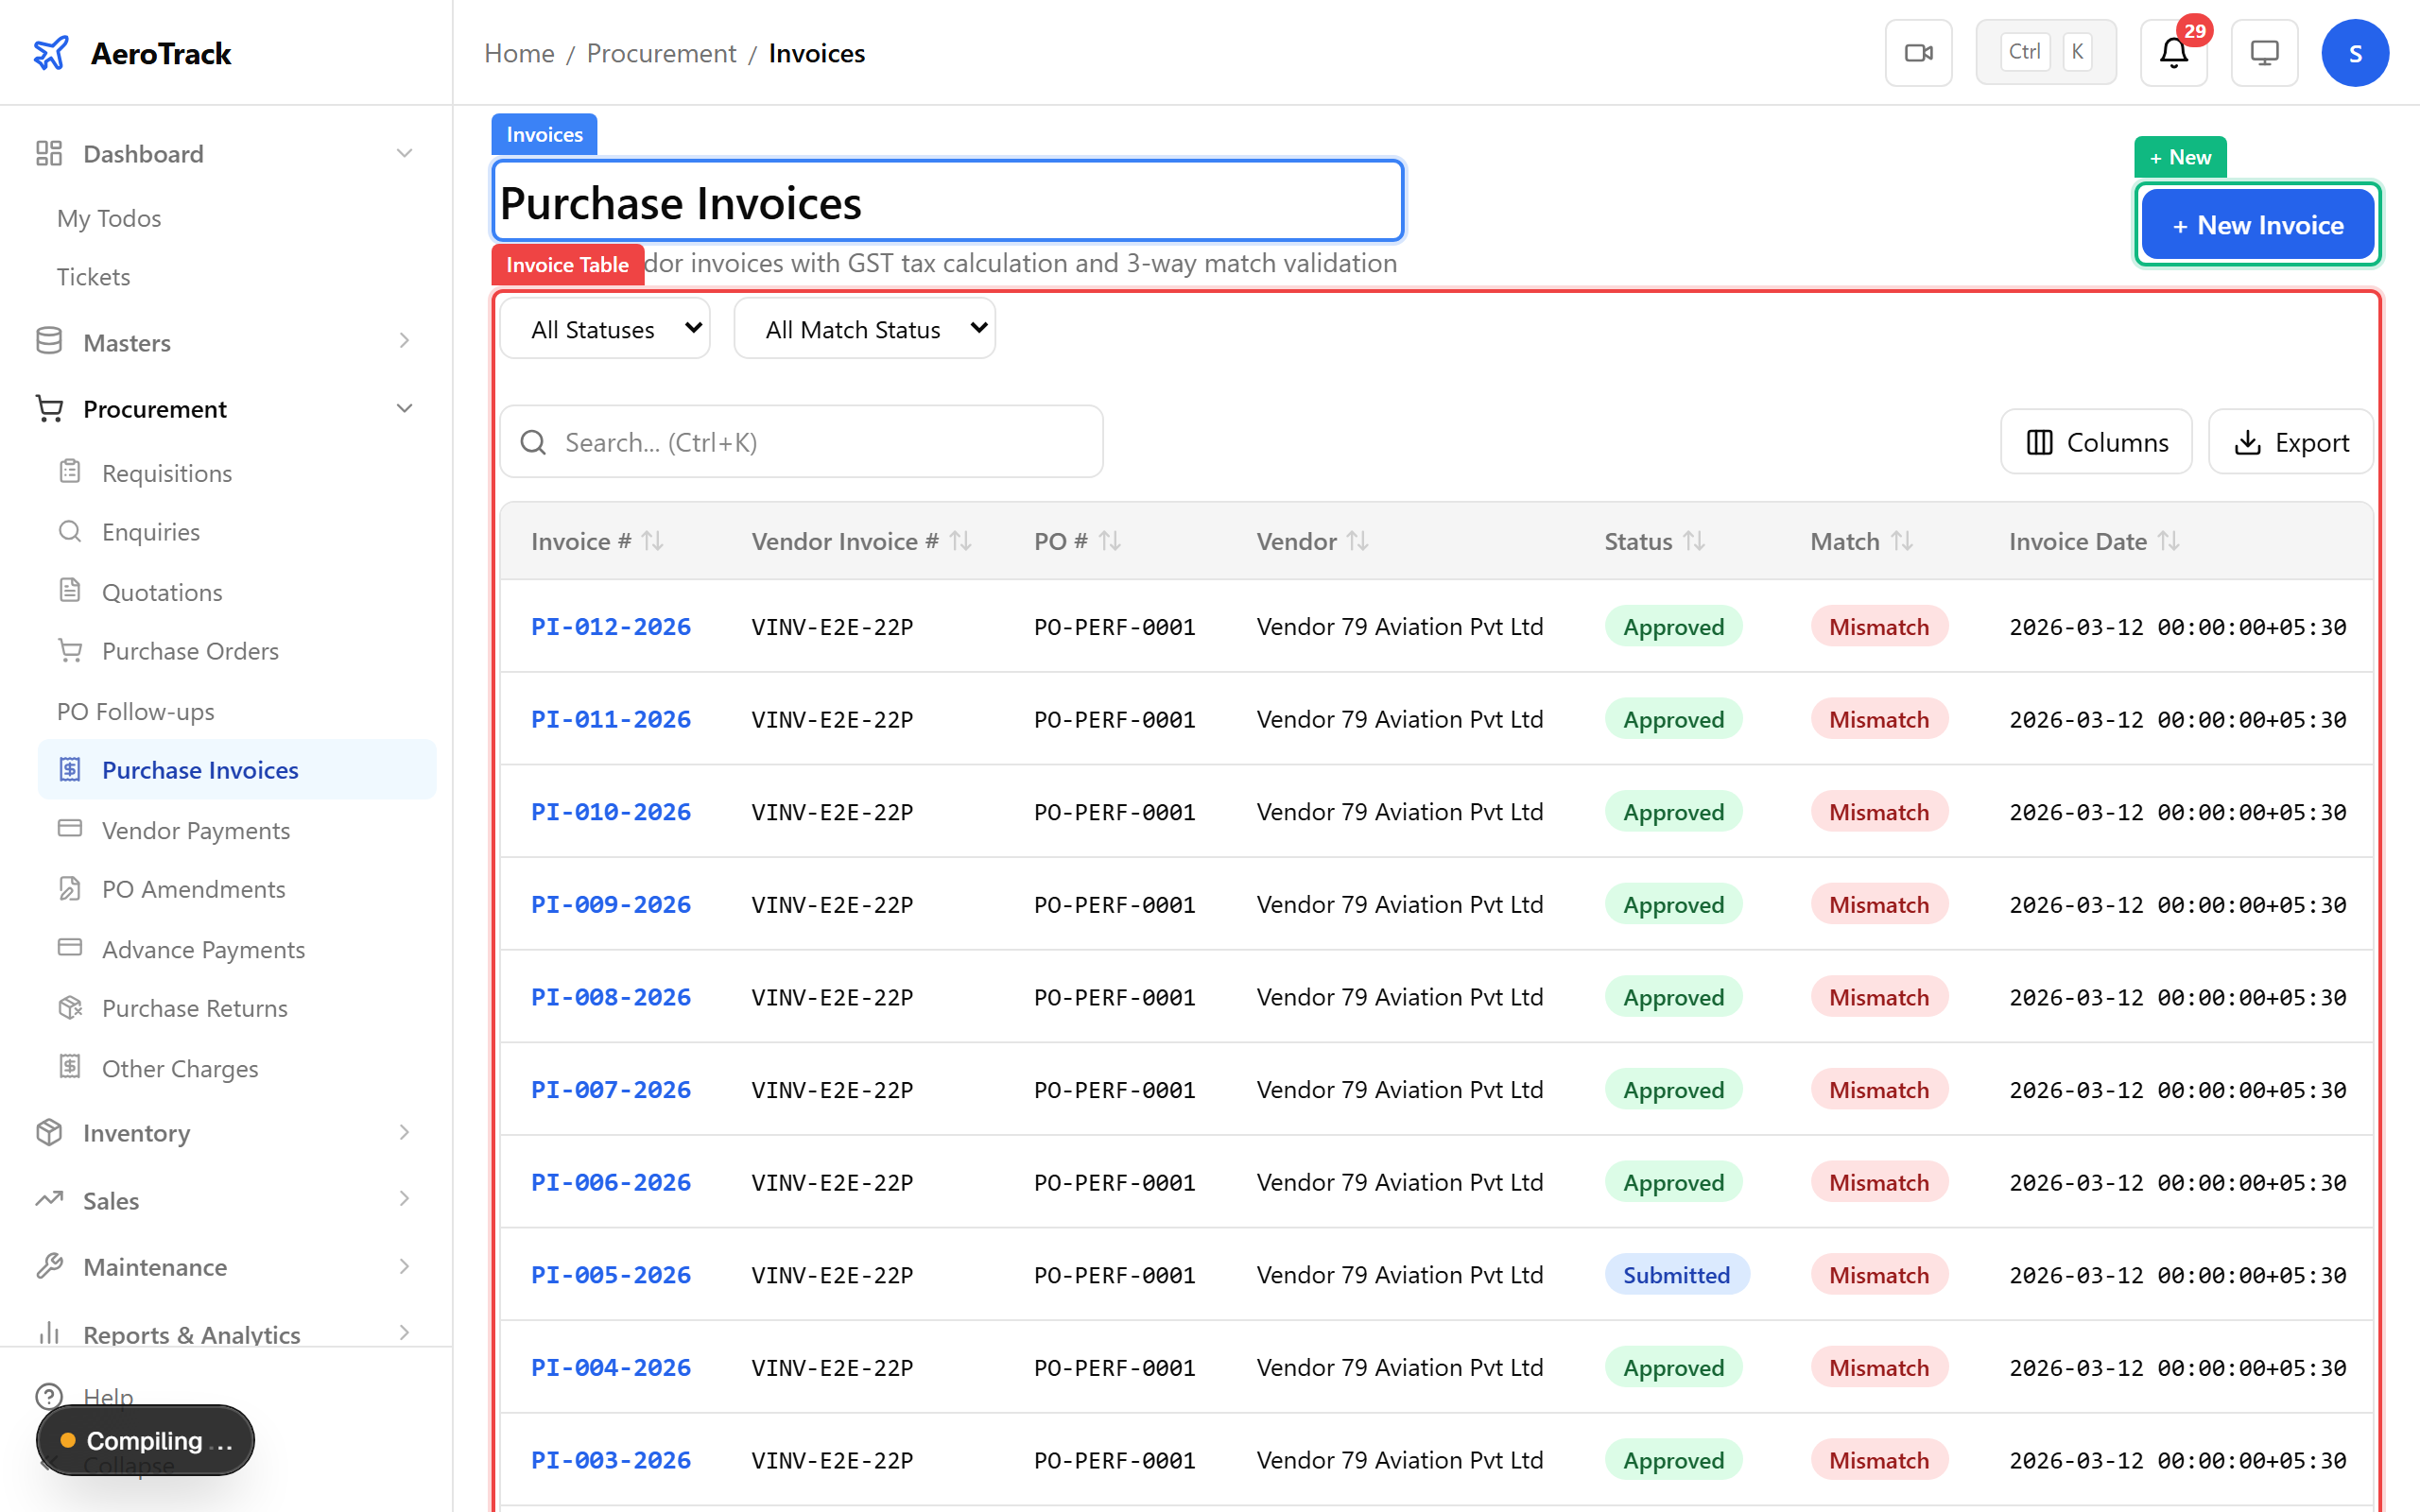Open the All Statuses dropdown

604,328
